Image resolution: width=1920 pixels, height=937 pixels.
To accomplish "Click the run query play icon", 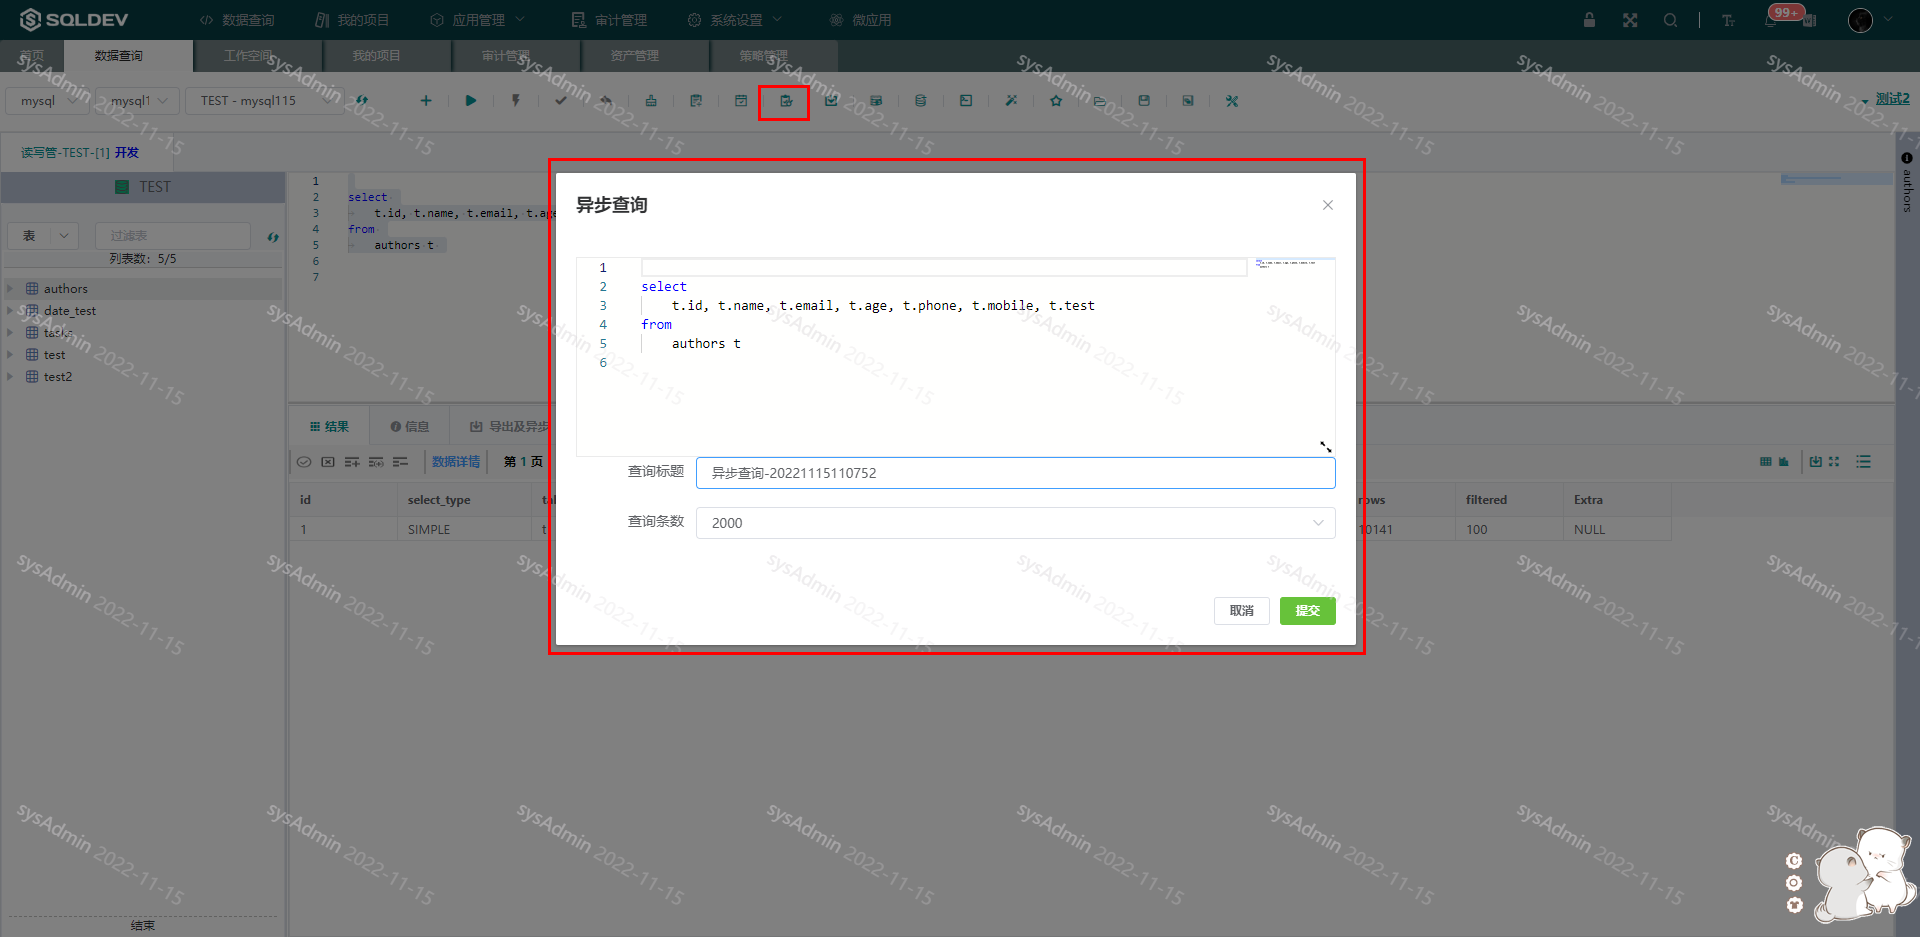I will point(471,101).
